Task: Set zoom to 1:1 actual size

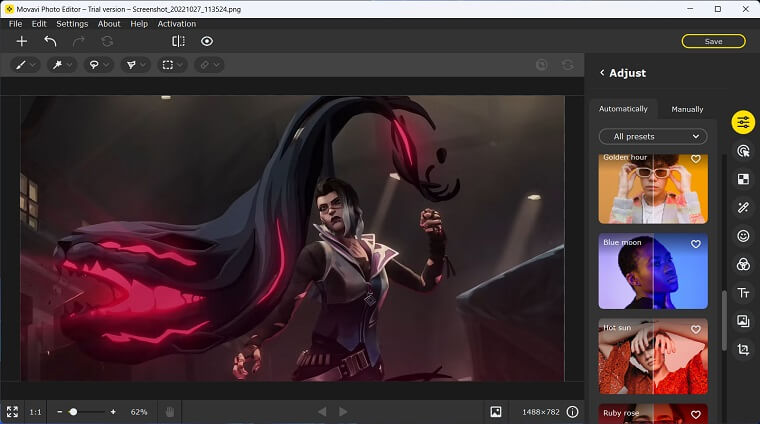Action: pos(35,412)
